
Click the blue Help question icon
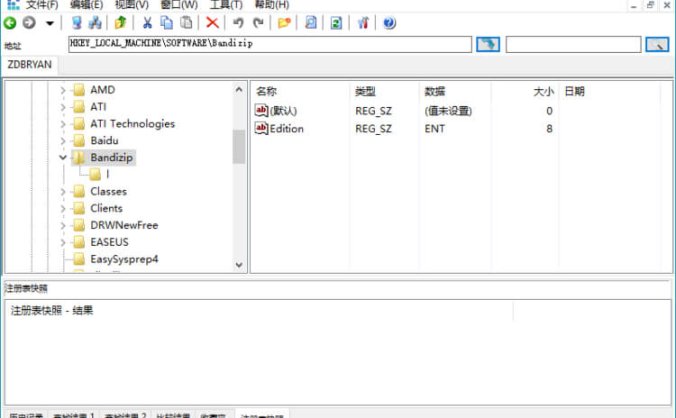[389, 23]
